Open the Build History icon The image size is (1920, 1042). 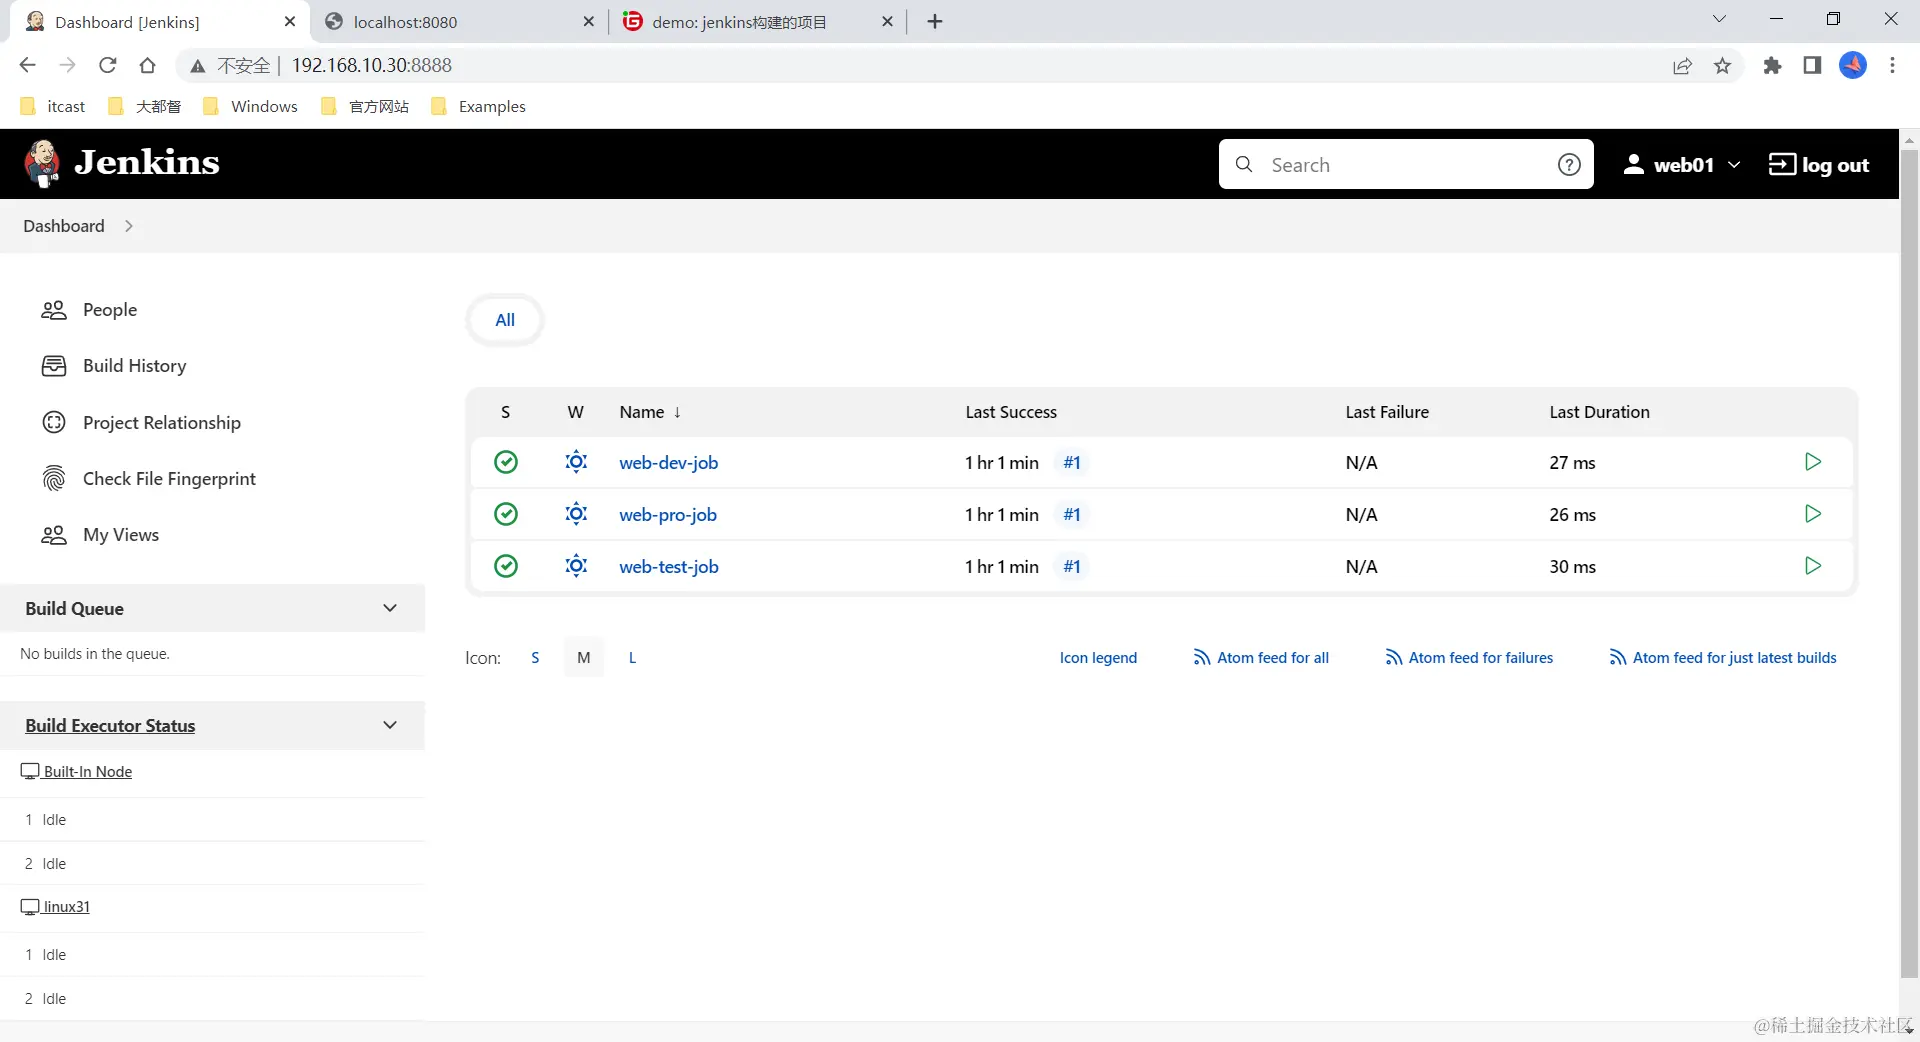point(54,366)
